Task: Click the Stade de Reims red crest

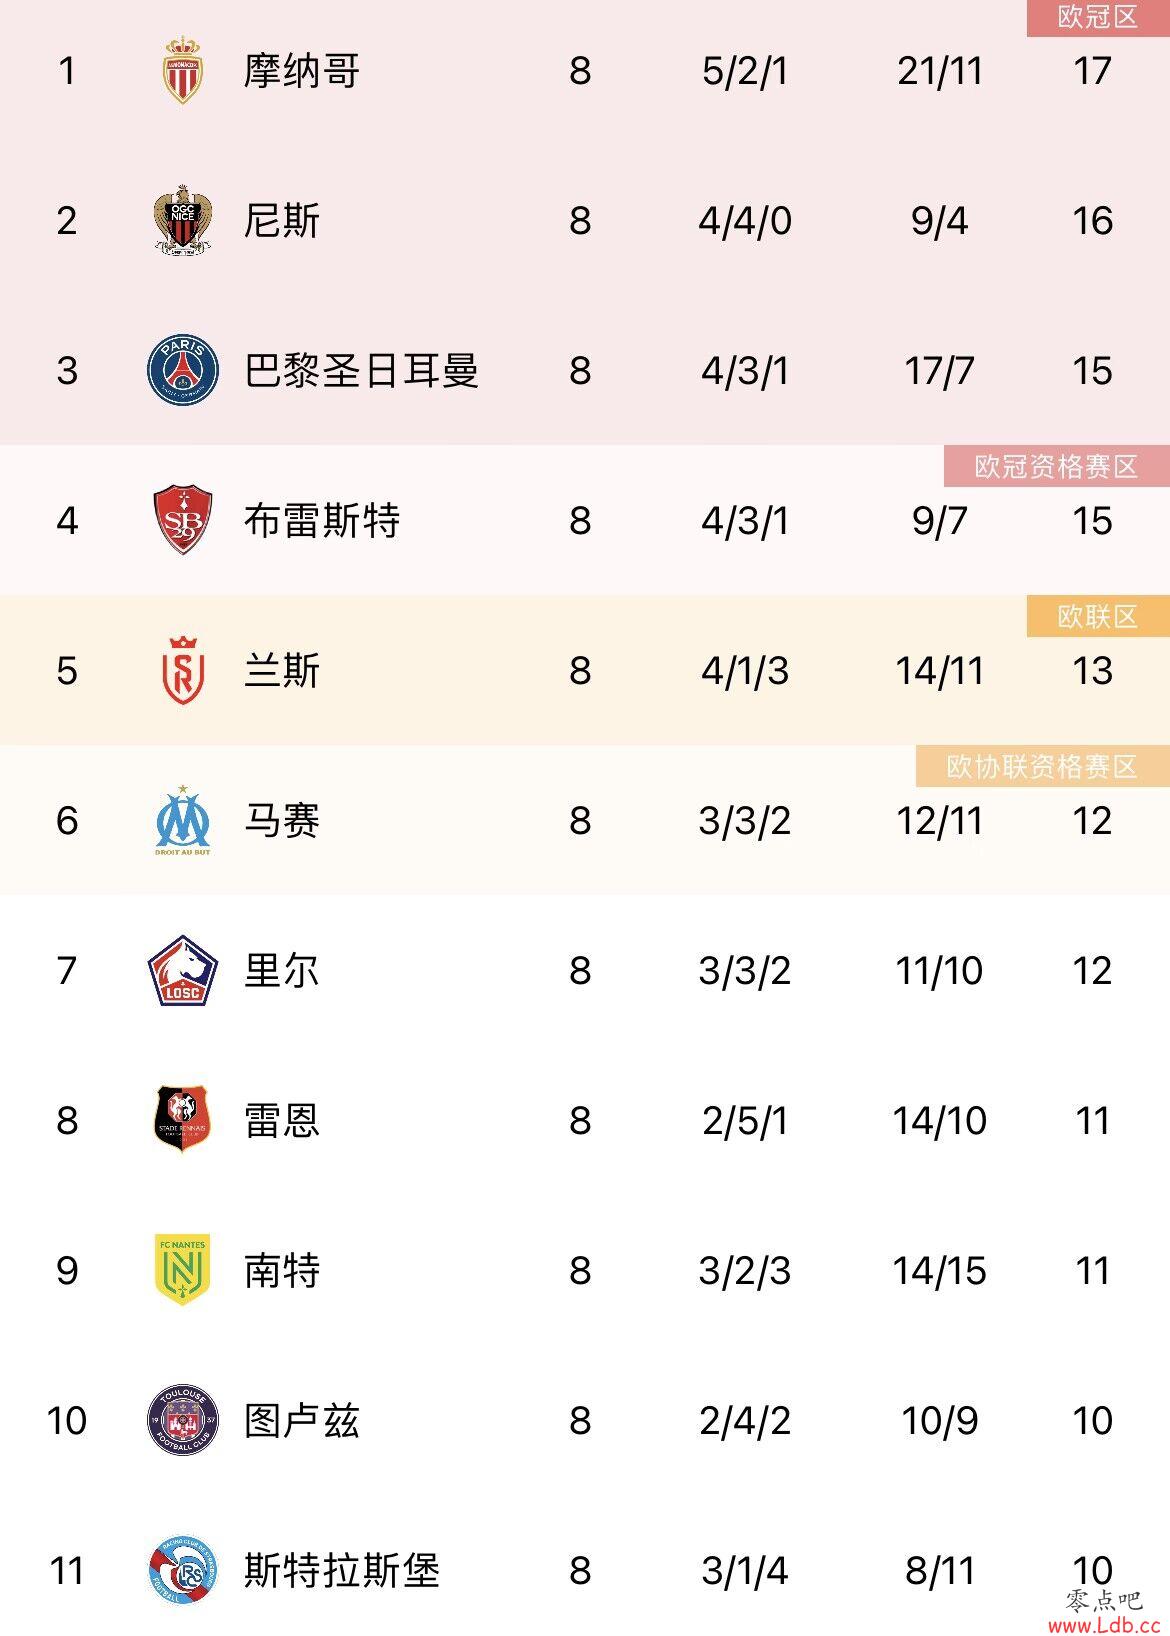Action: 183,670
